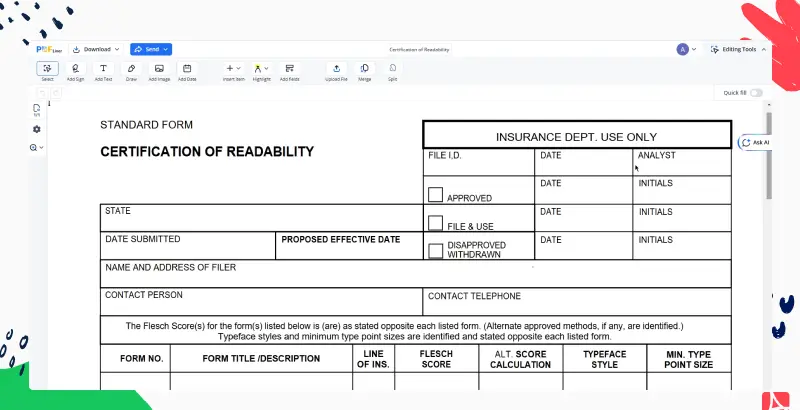Open the Ask AI assistant

pyautogui.click(x=756, y=143)
